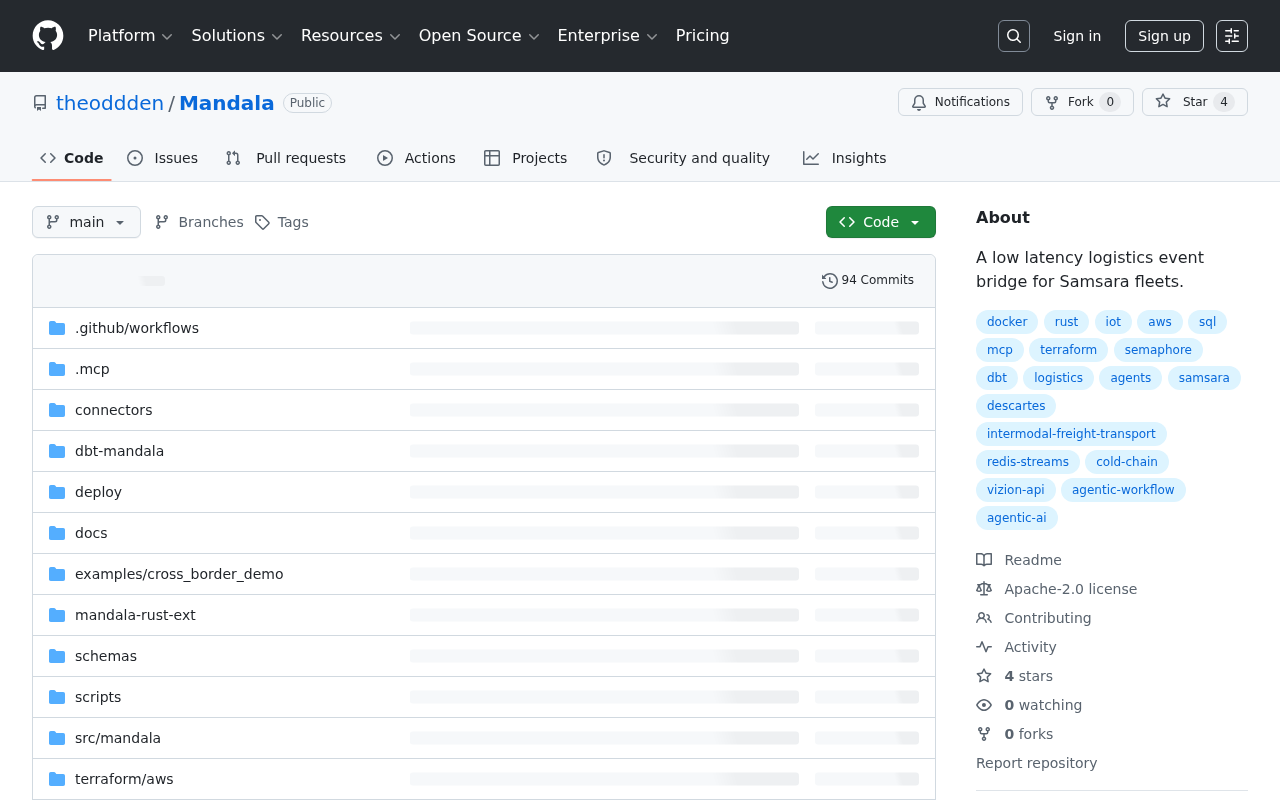Click the .github/workflows folder icon
Screen dimensions: 1280x800
[57, 328]
